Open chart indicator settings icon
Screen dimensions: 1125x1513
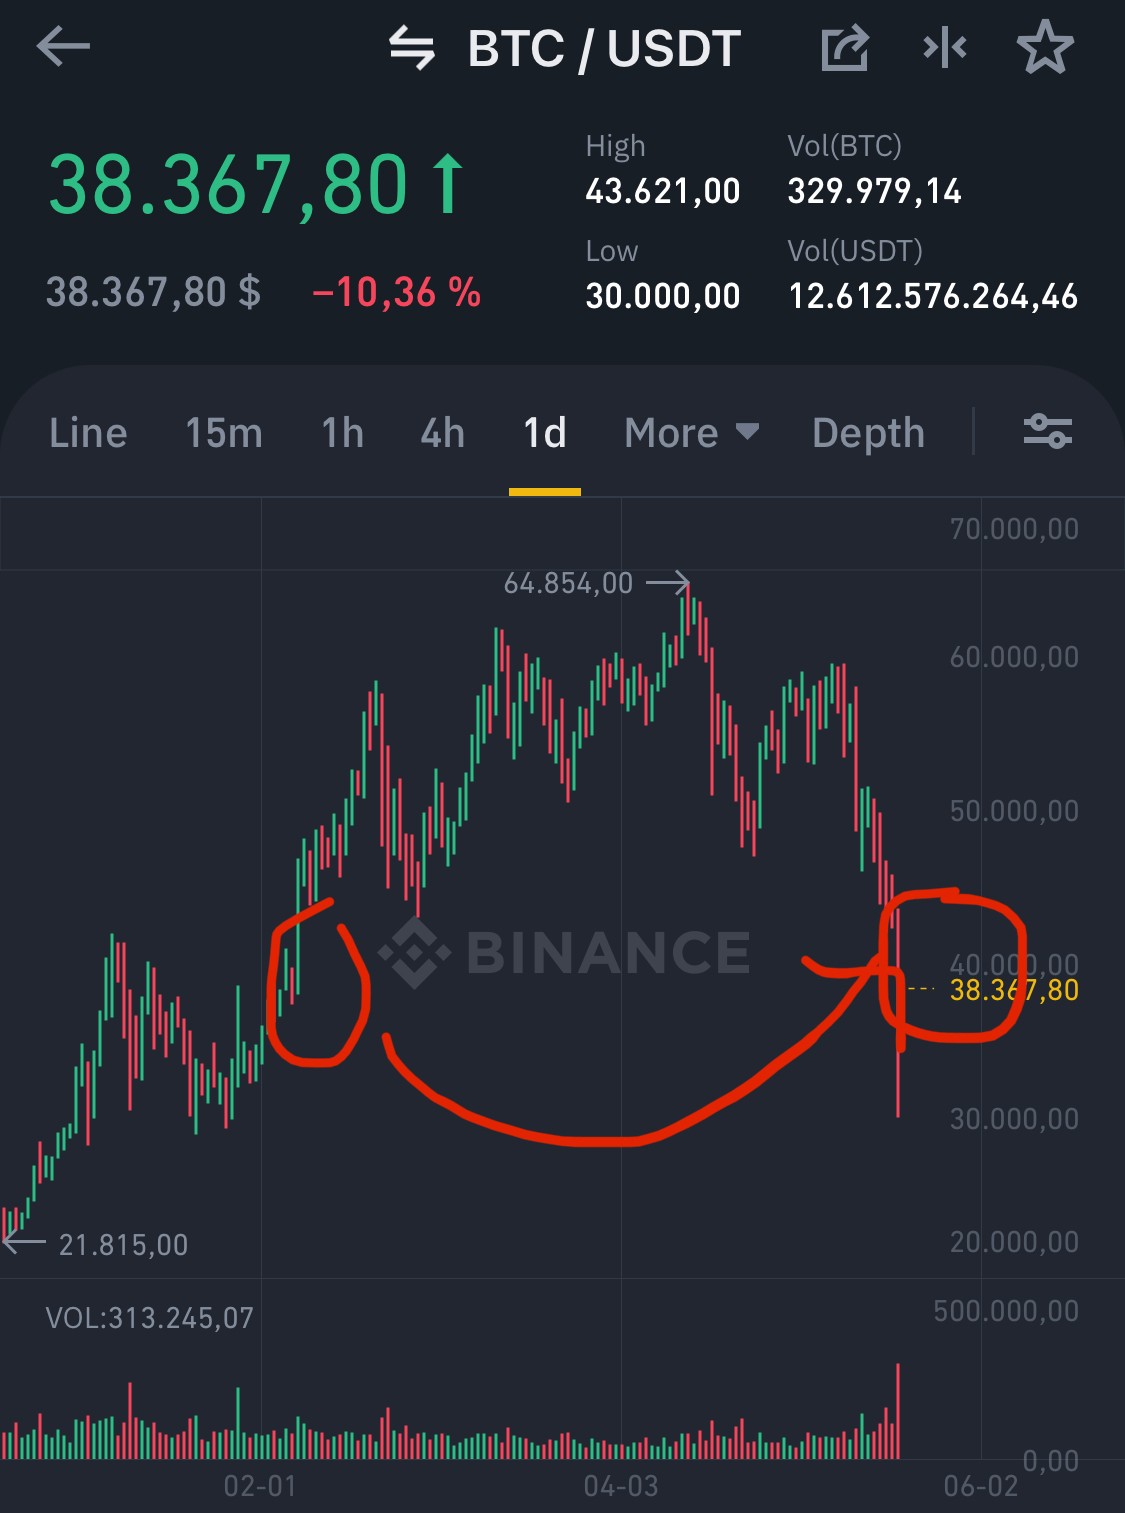[x=1047, y=432]
